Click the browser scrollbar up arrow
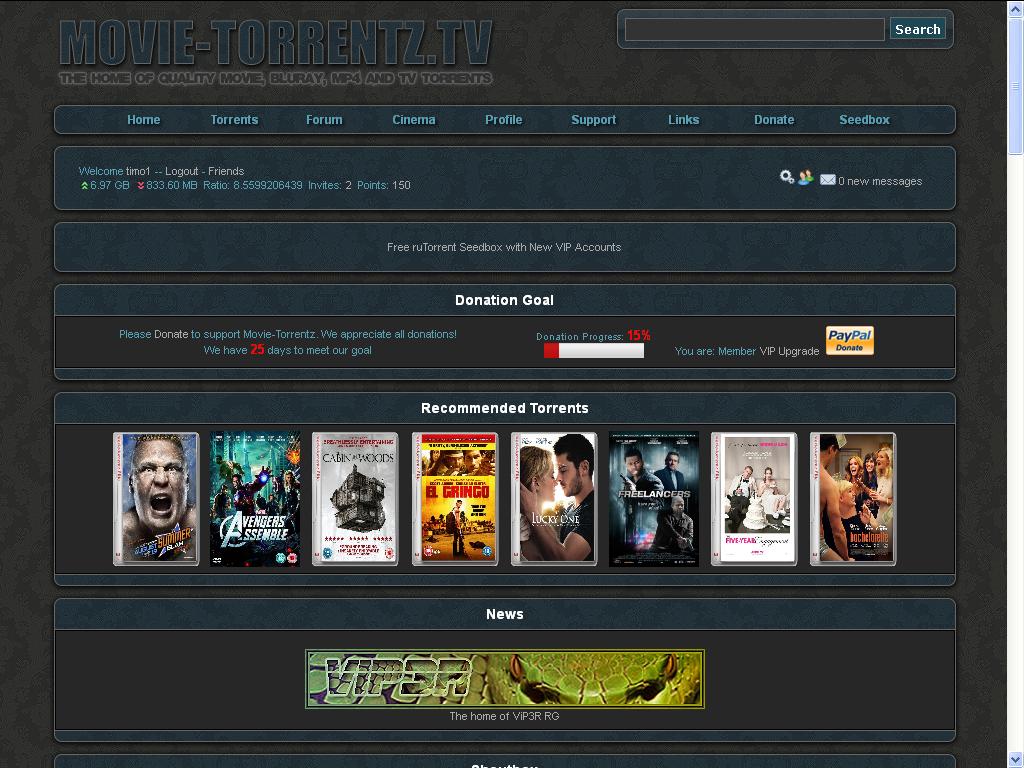This screenshot has height=768, width=1024. click(x=1016, y=7)
